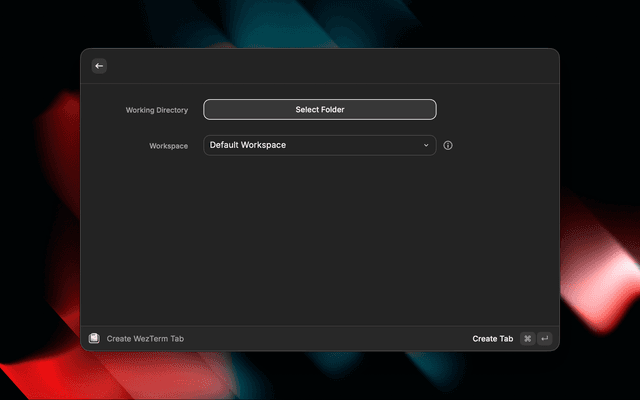
Task: Click blank space right of the info icon
Action: (x=500, y=145)
